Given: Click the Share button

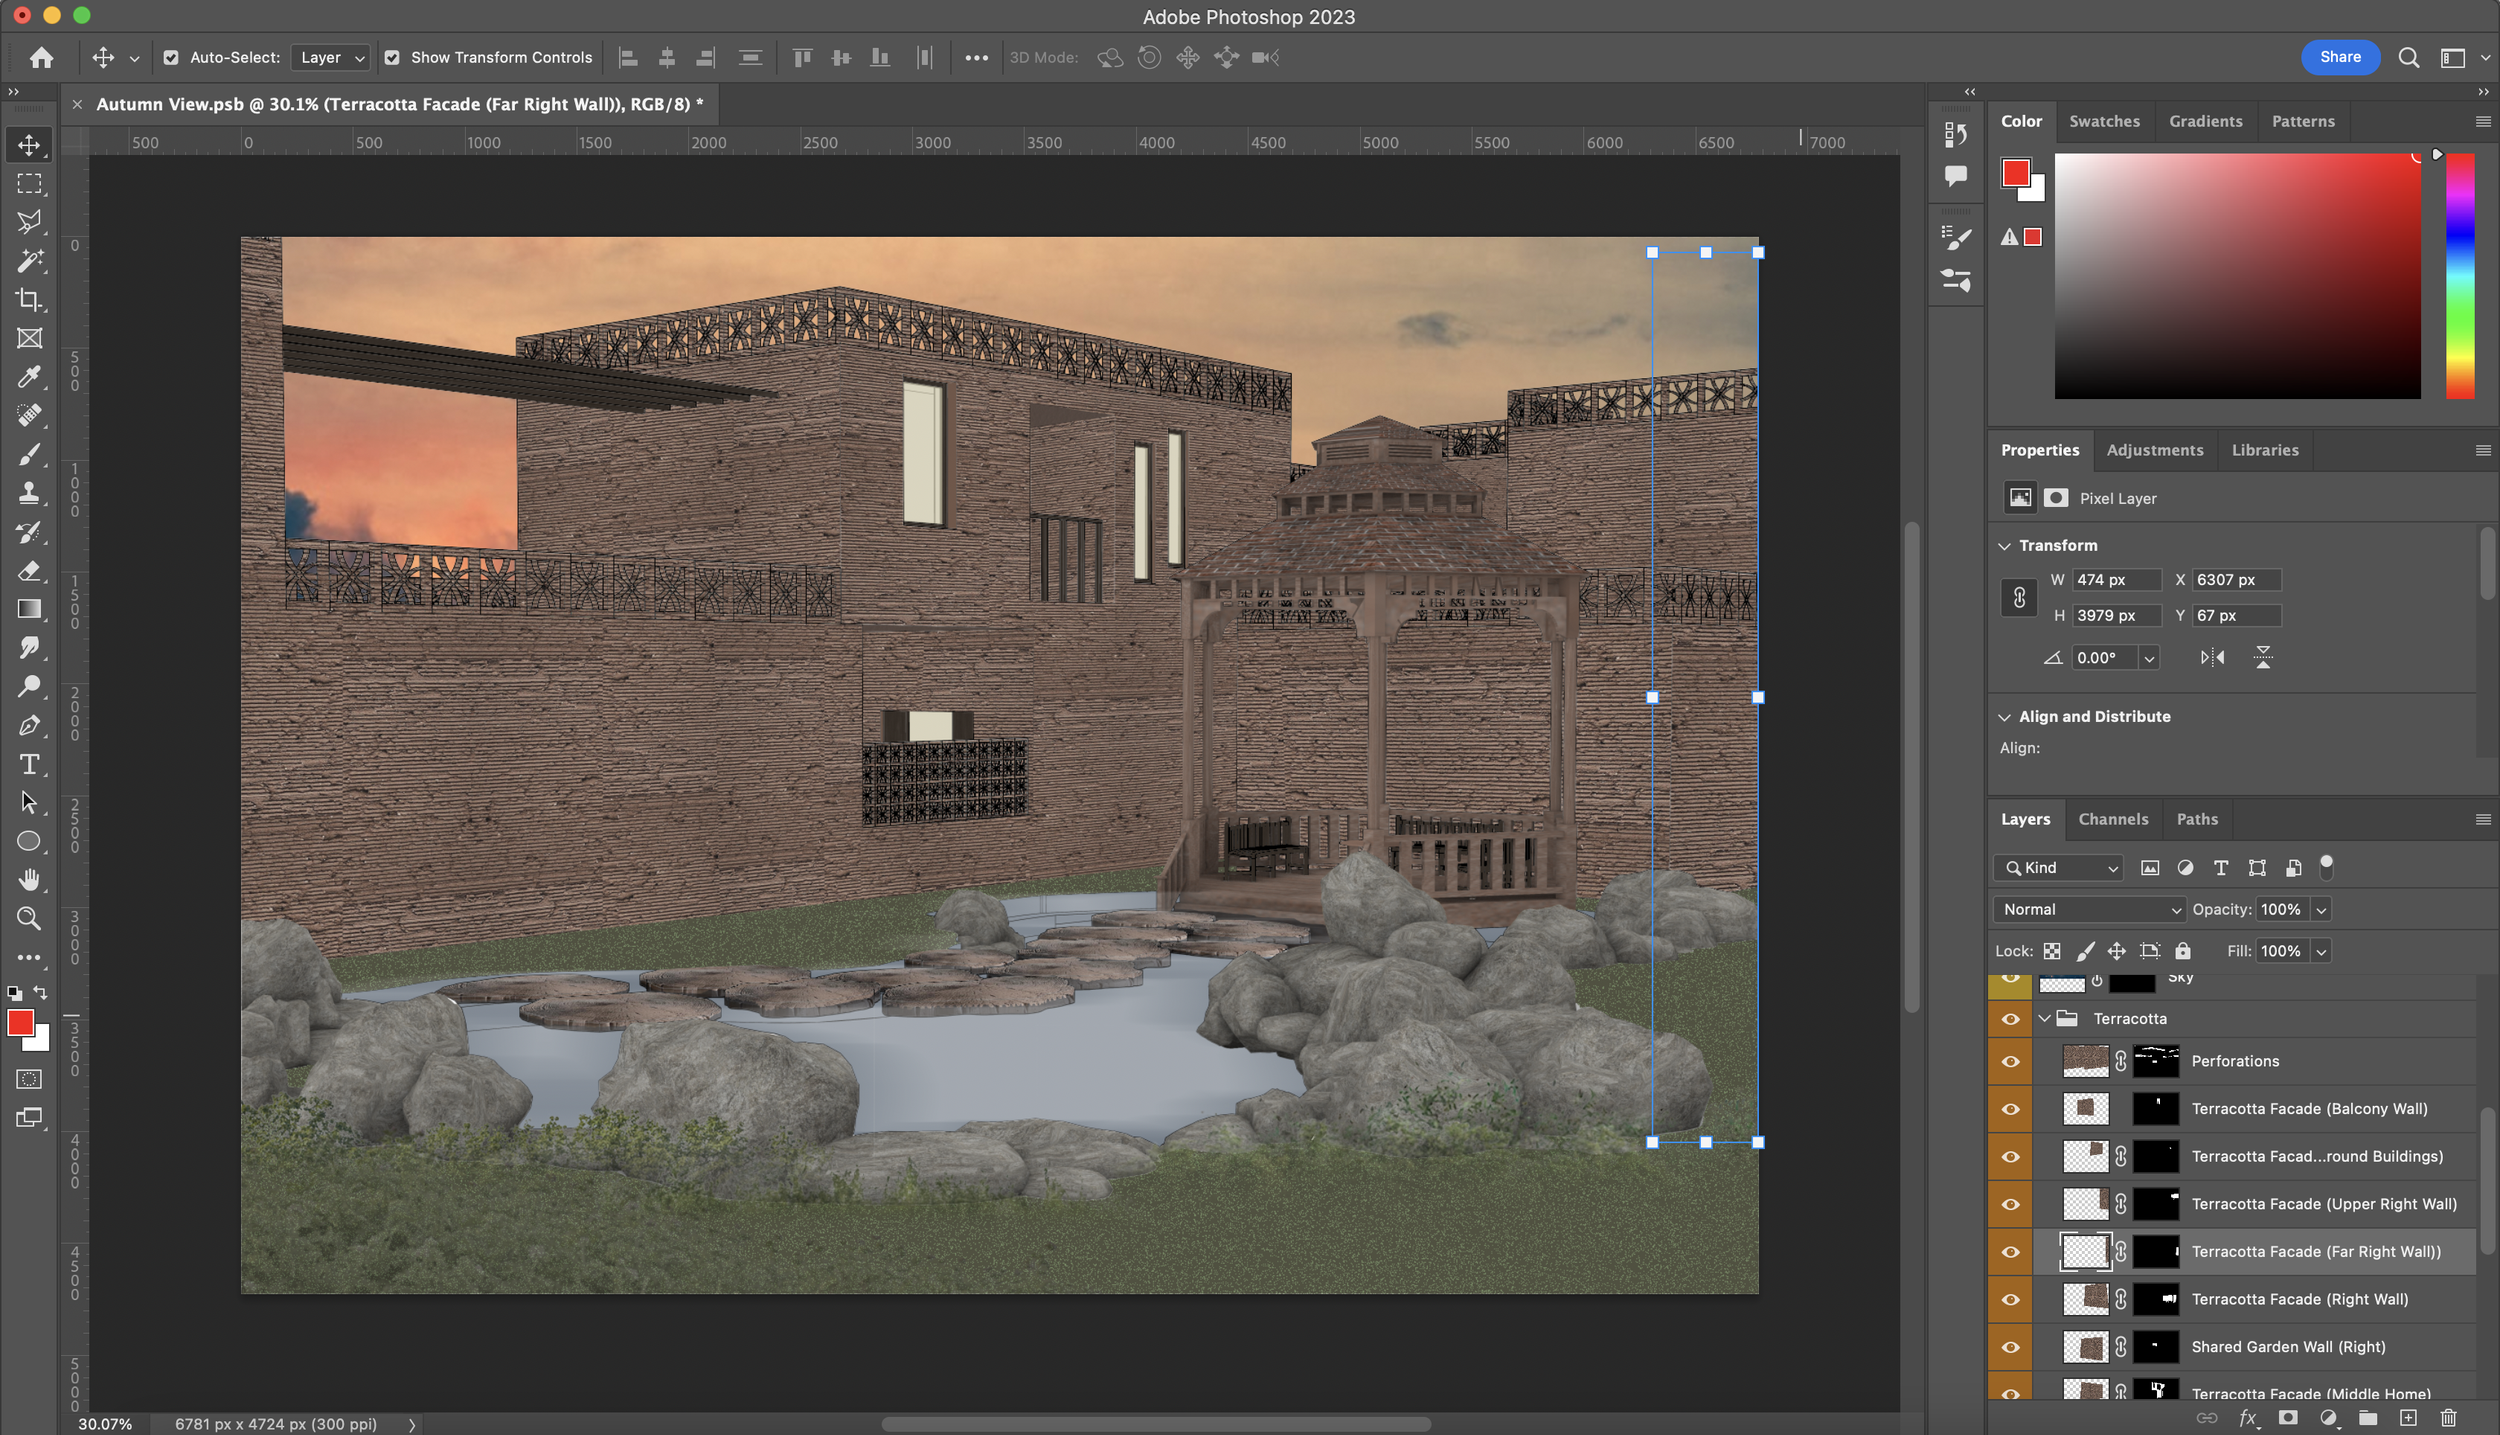Looking at the screenshot, I should 2340,57.
